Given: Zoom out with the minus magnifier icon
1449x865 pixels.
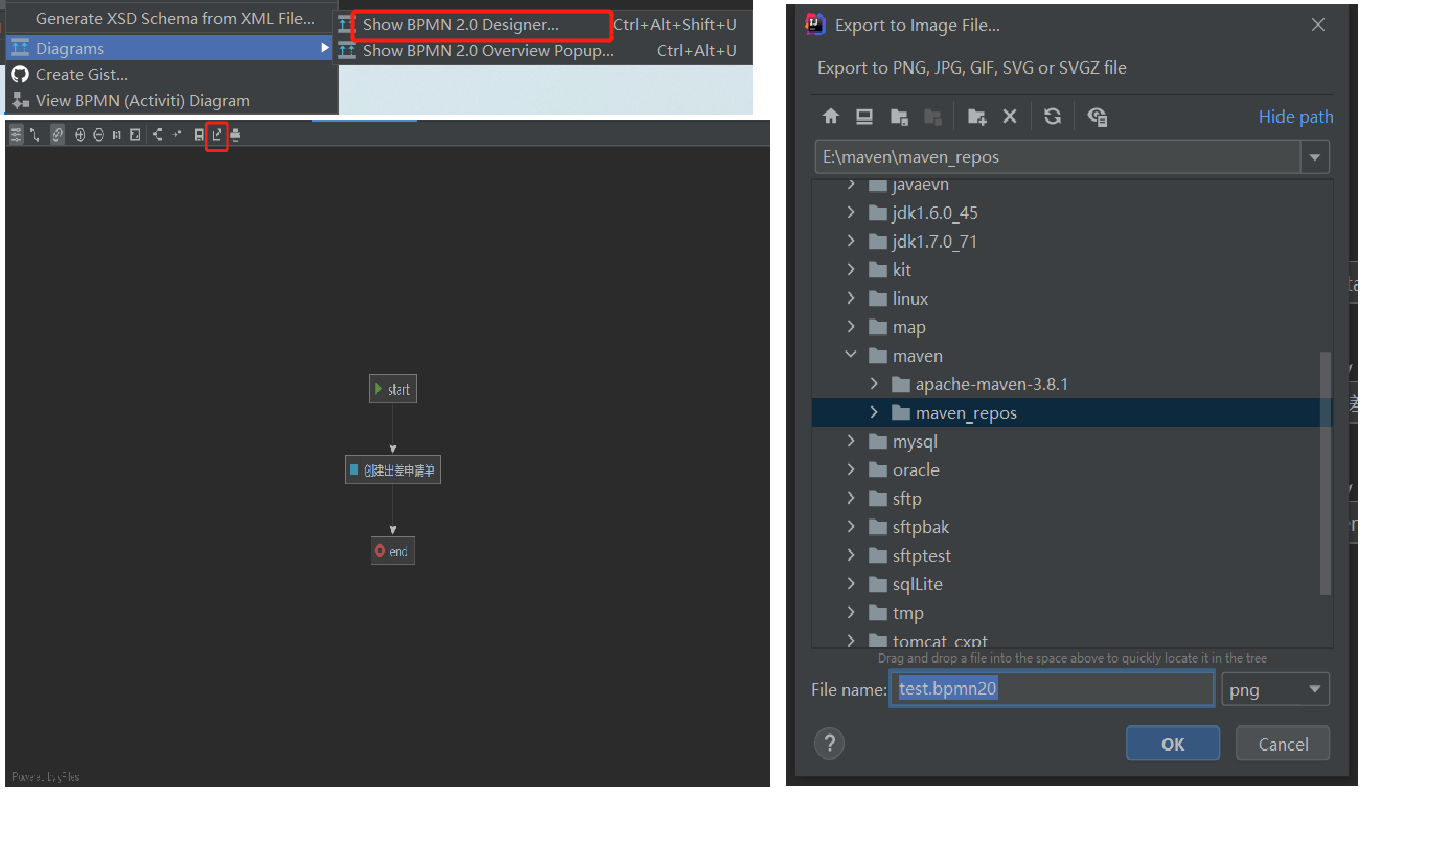Looking at the screenshot, I should 98,134.
